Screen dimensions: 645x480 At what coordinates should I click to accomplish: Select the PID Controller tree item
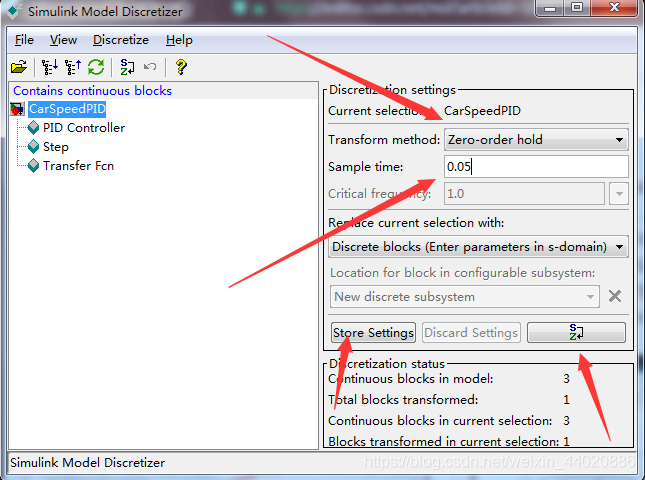[84, 128]
